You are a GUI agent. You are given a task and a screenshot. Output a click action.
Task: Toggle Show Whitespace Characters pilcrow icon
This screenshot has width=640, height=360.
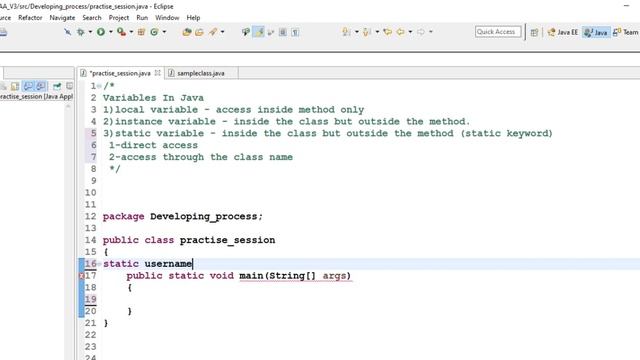295,32
